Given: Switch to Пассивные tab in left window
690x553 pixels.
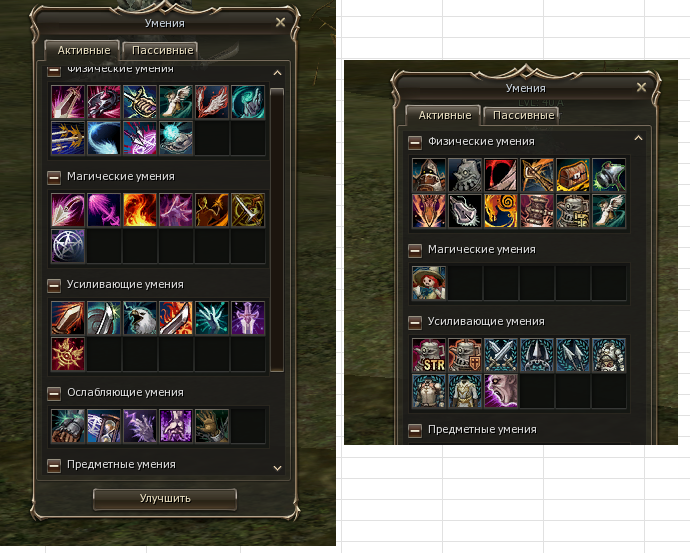Looking at the screenshot, I should coord(161,51).
